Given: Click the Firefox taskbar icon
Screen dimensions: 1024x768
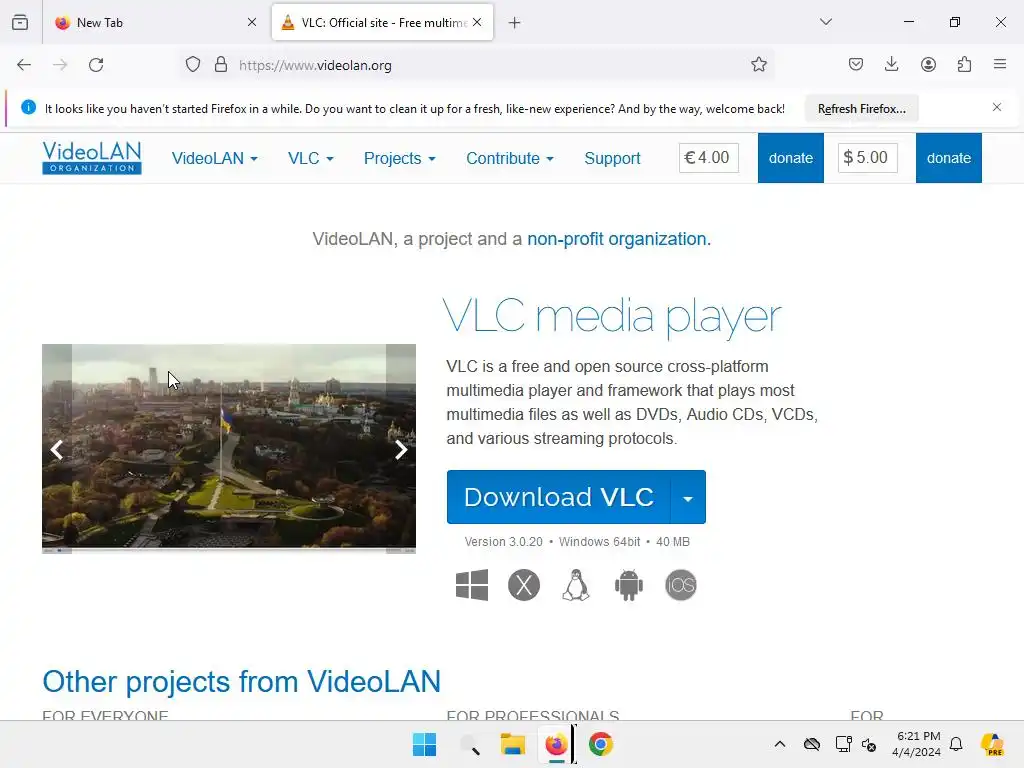Looking at the screenshot, I should click(x=556, y=744).
